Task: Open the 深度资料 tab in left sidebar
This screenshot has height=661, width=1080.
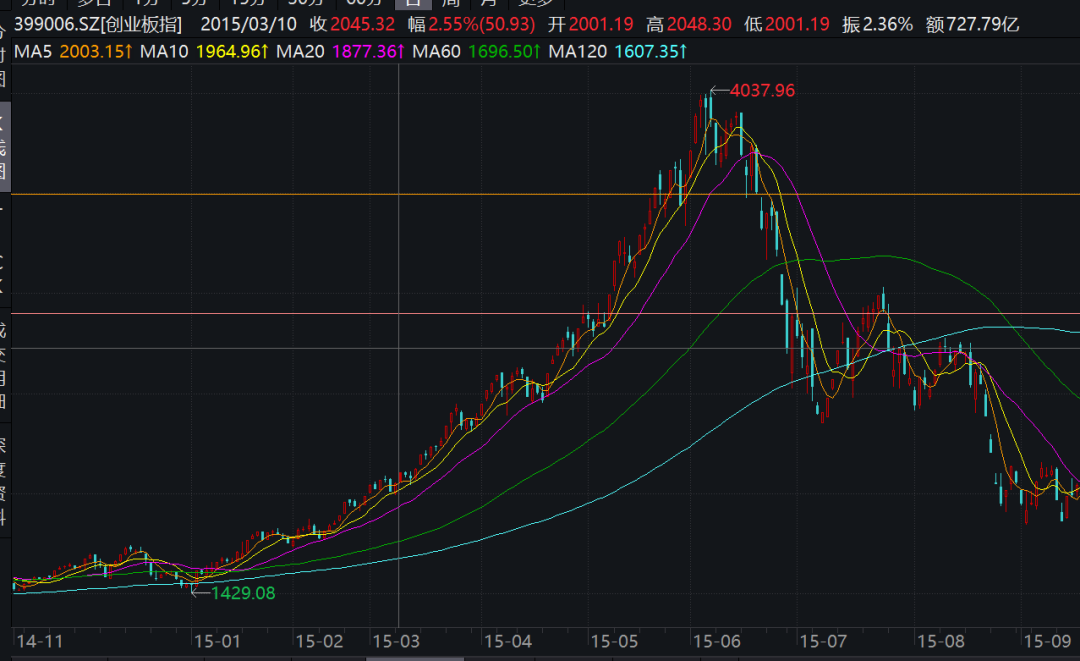Action: (x=4, y=480)
